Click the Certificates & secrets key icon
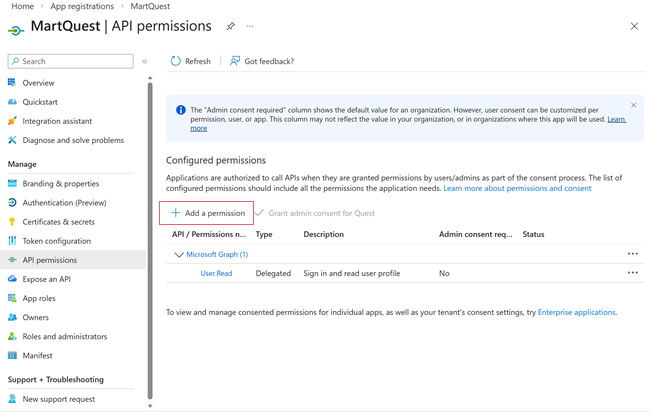Screen dimensions: 650x412 [x=12, y=221]
